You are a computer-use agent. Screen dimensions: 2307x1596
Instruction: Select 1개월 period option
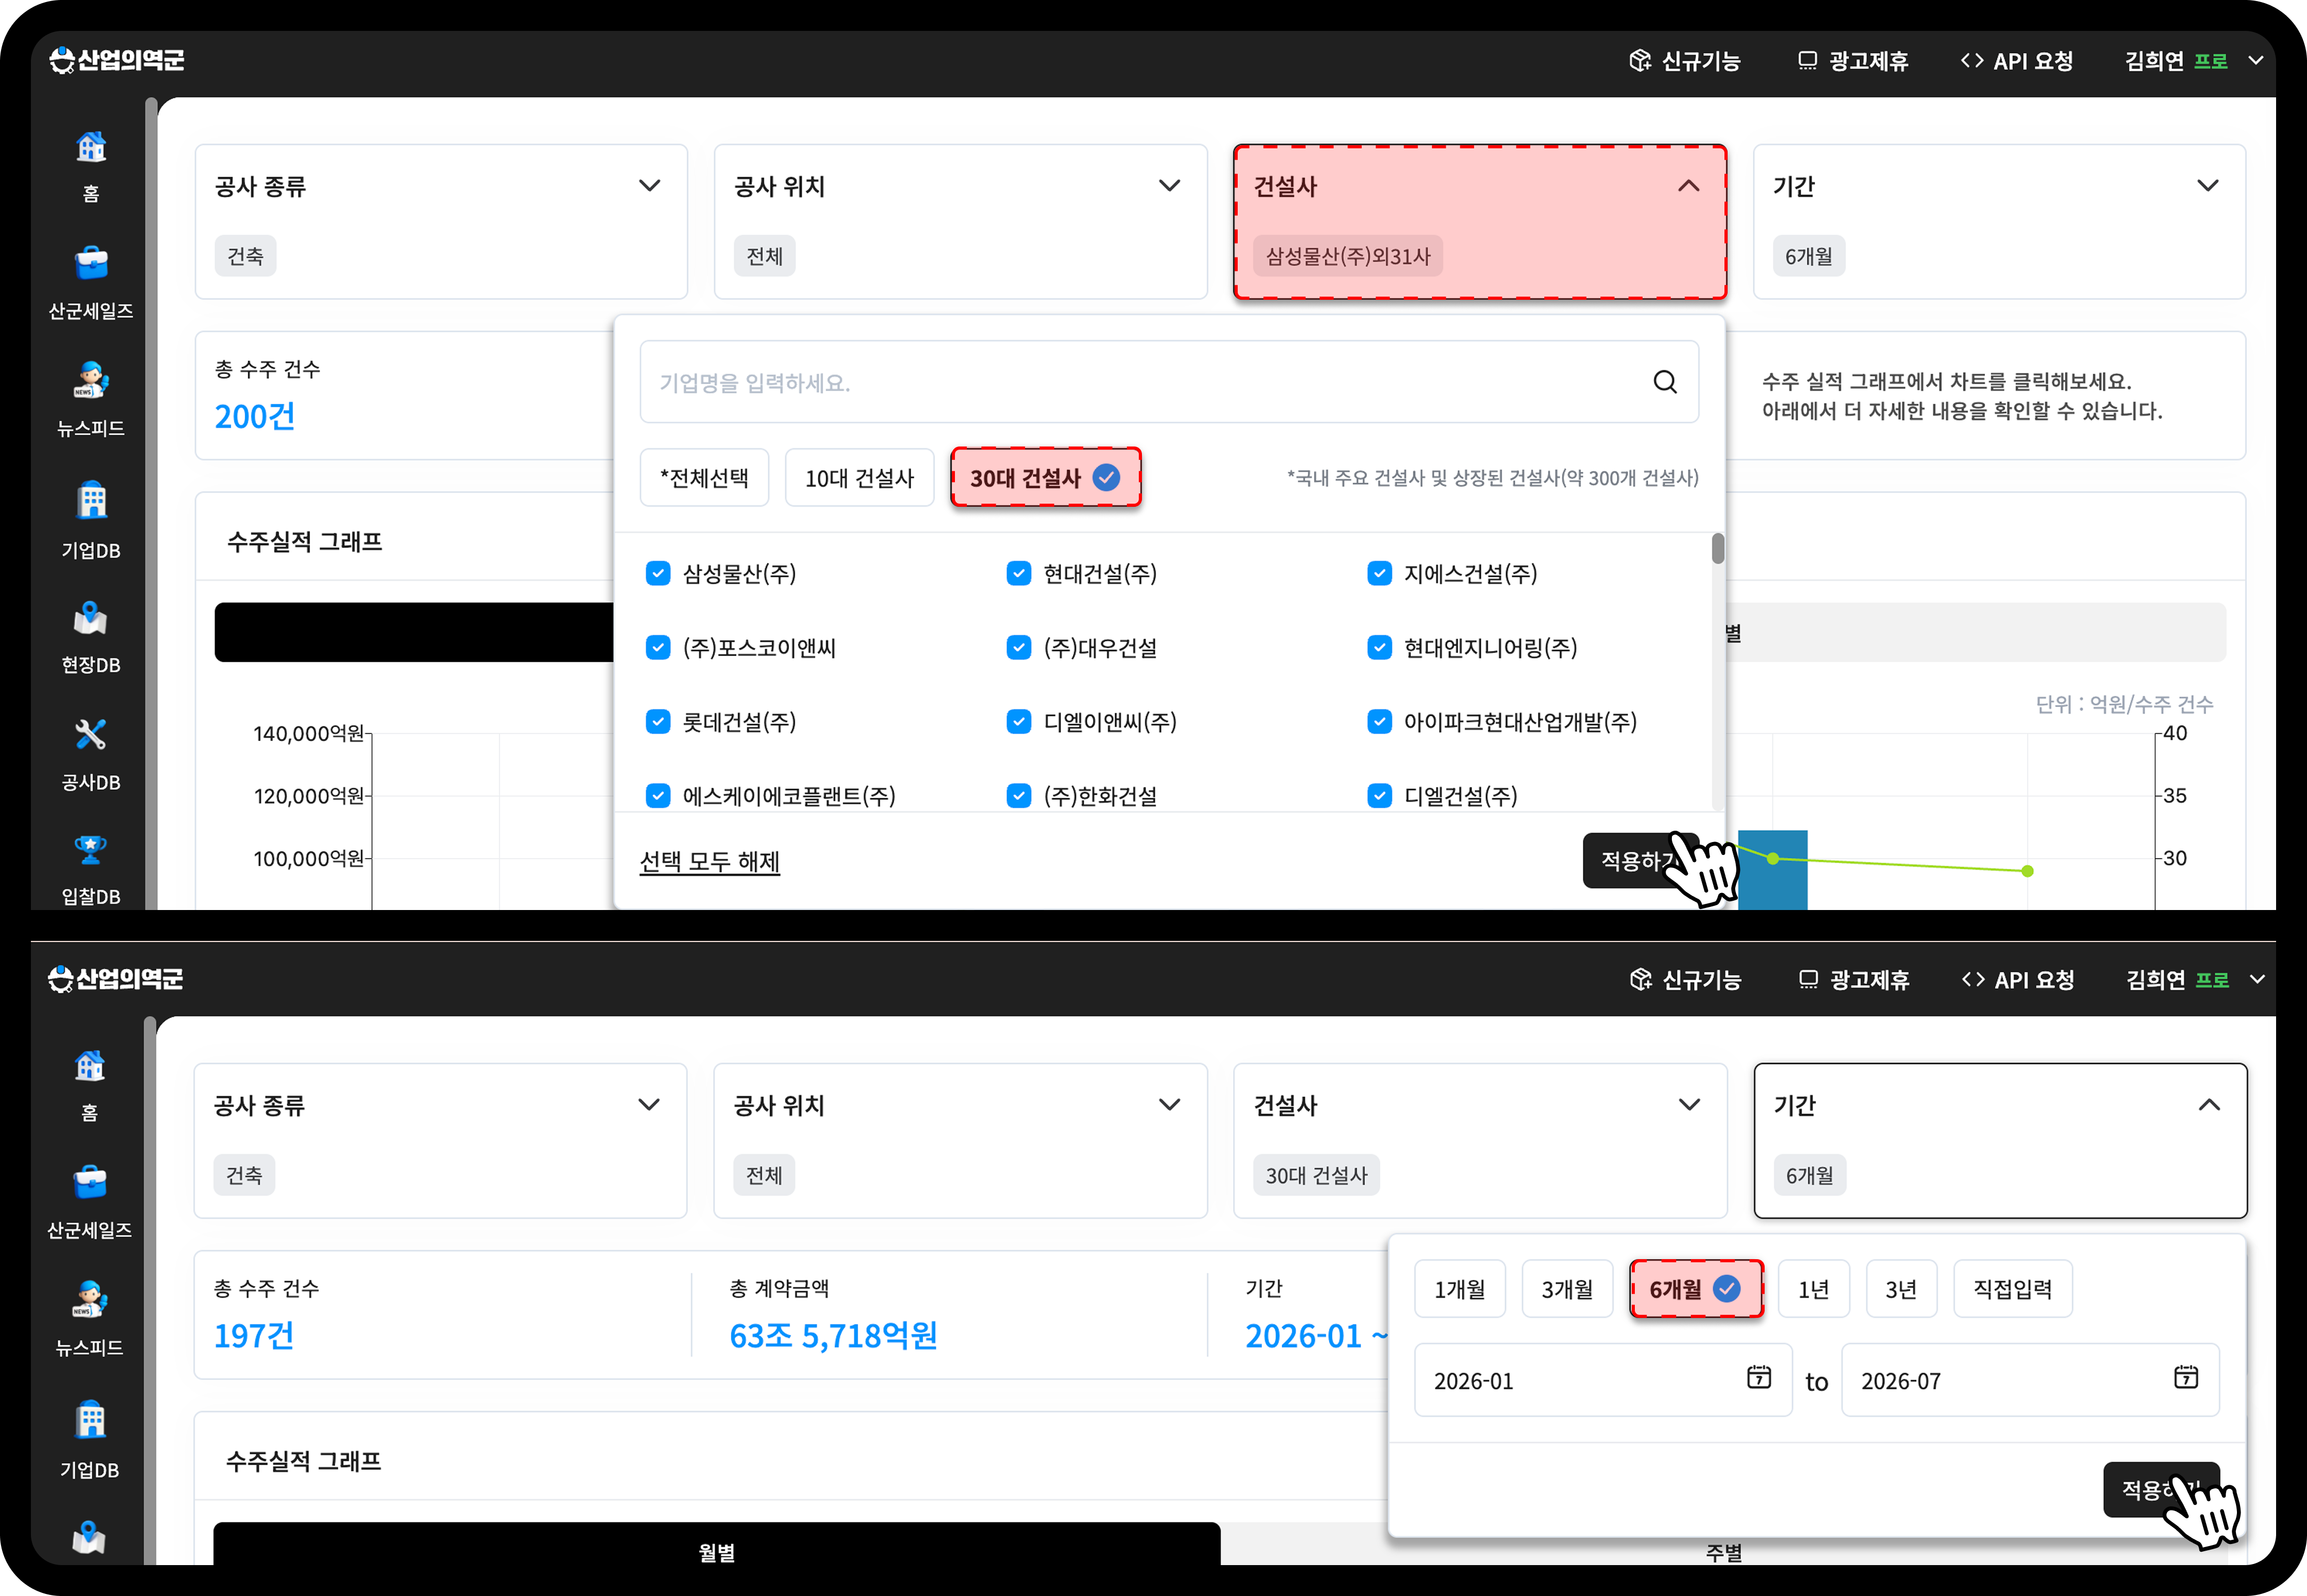[1460, 1289]
